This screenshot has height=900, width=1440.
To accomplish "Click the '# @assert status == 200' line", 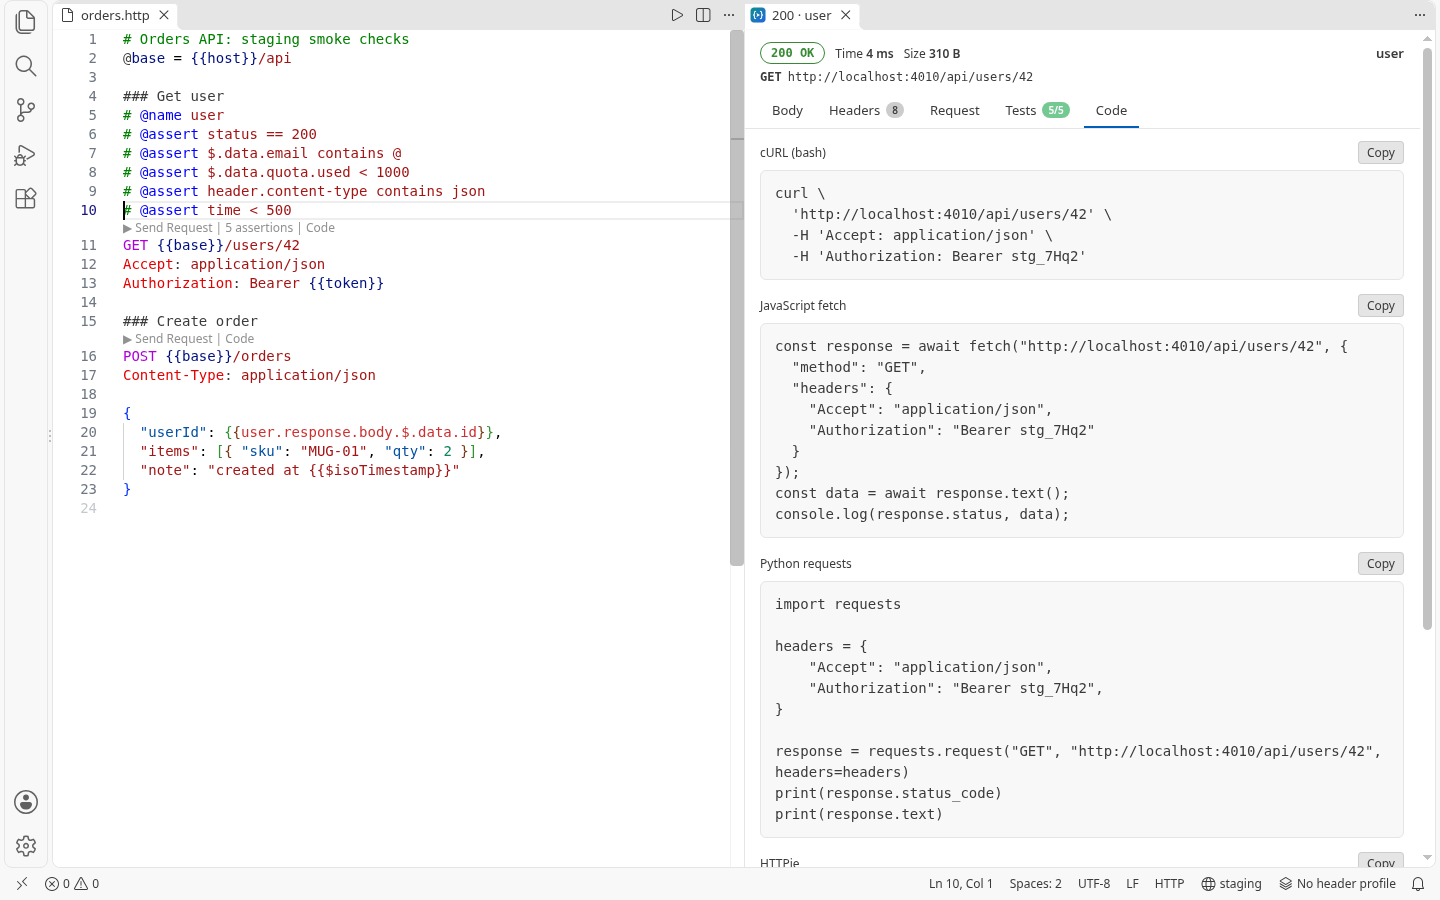I will coord(220,134).
